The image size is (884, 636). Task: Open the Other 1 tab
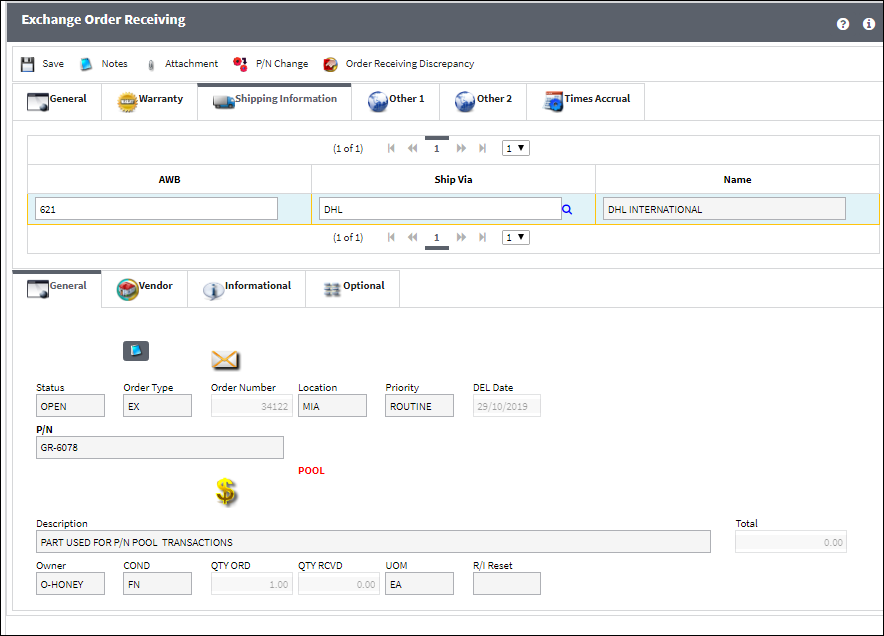tap(395, 101)
